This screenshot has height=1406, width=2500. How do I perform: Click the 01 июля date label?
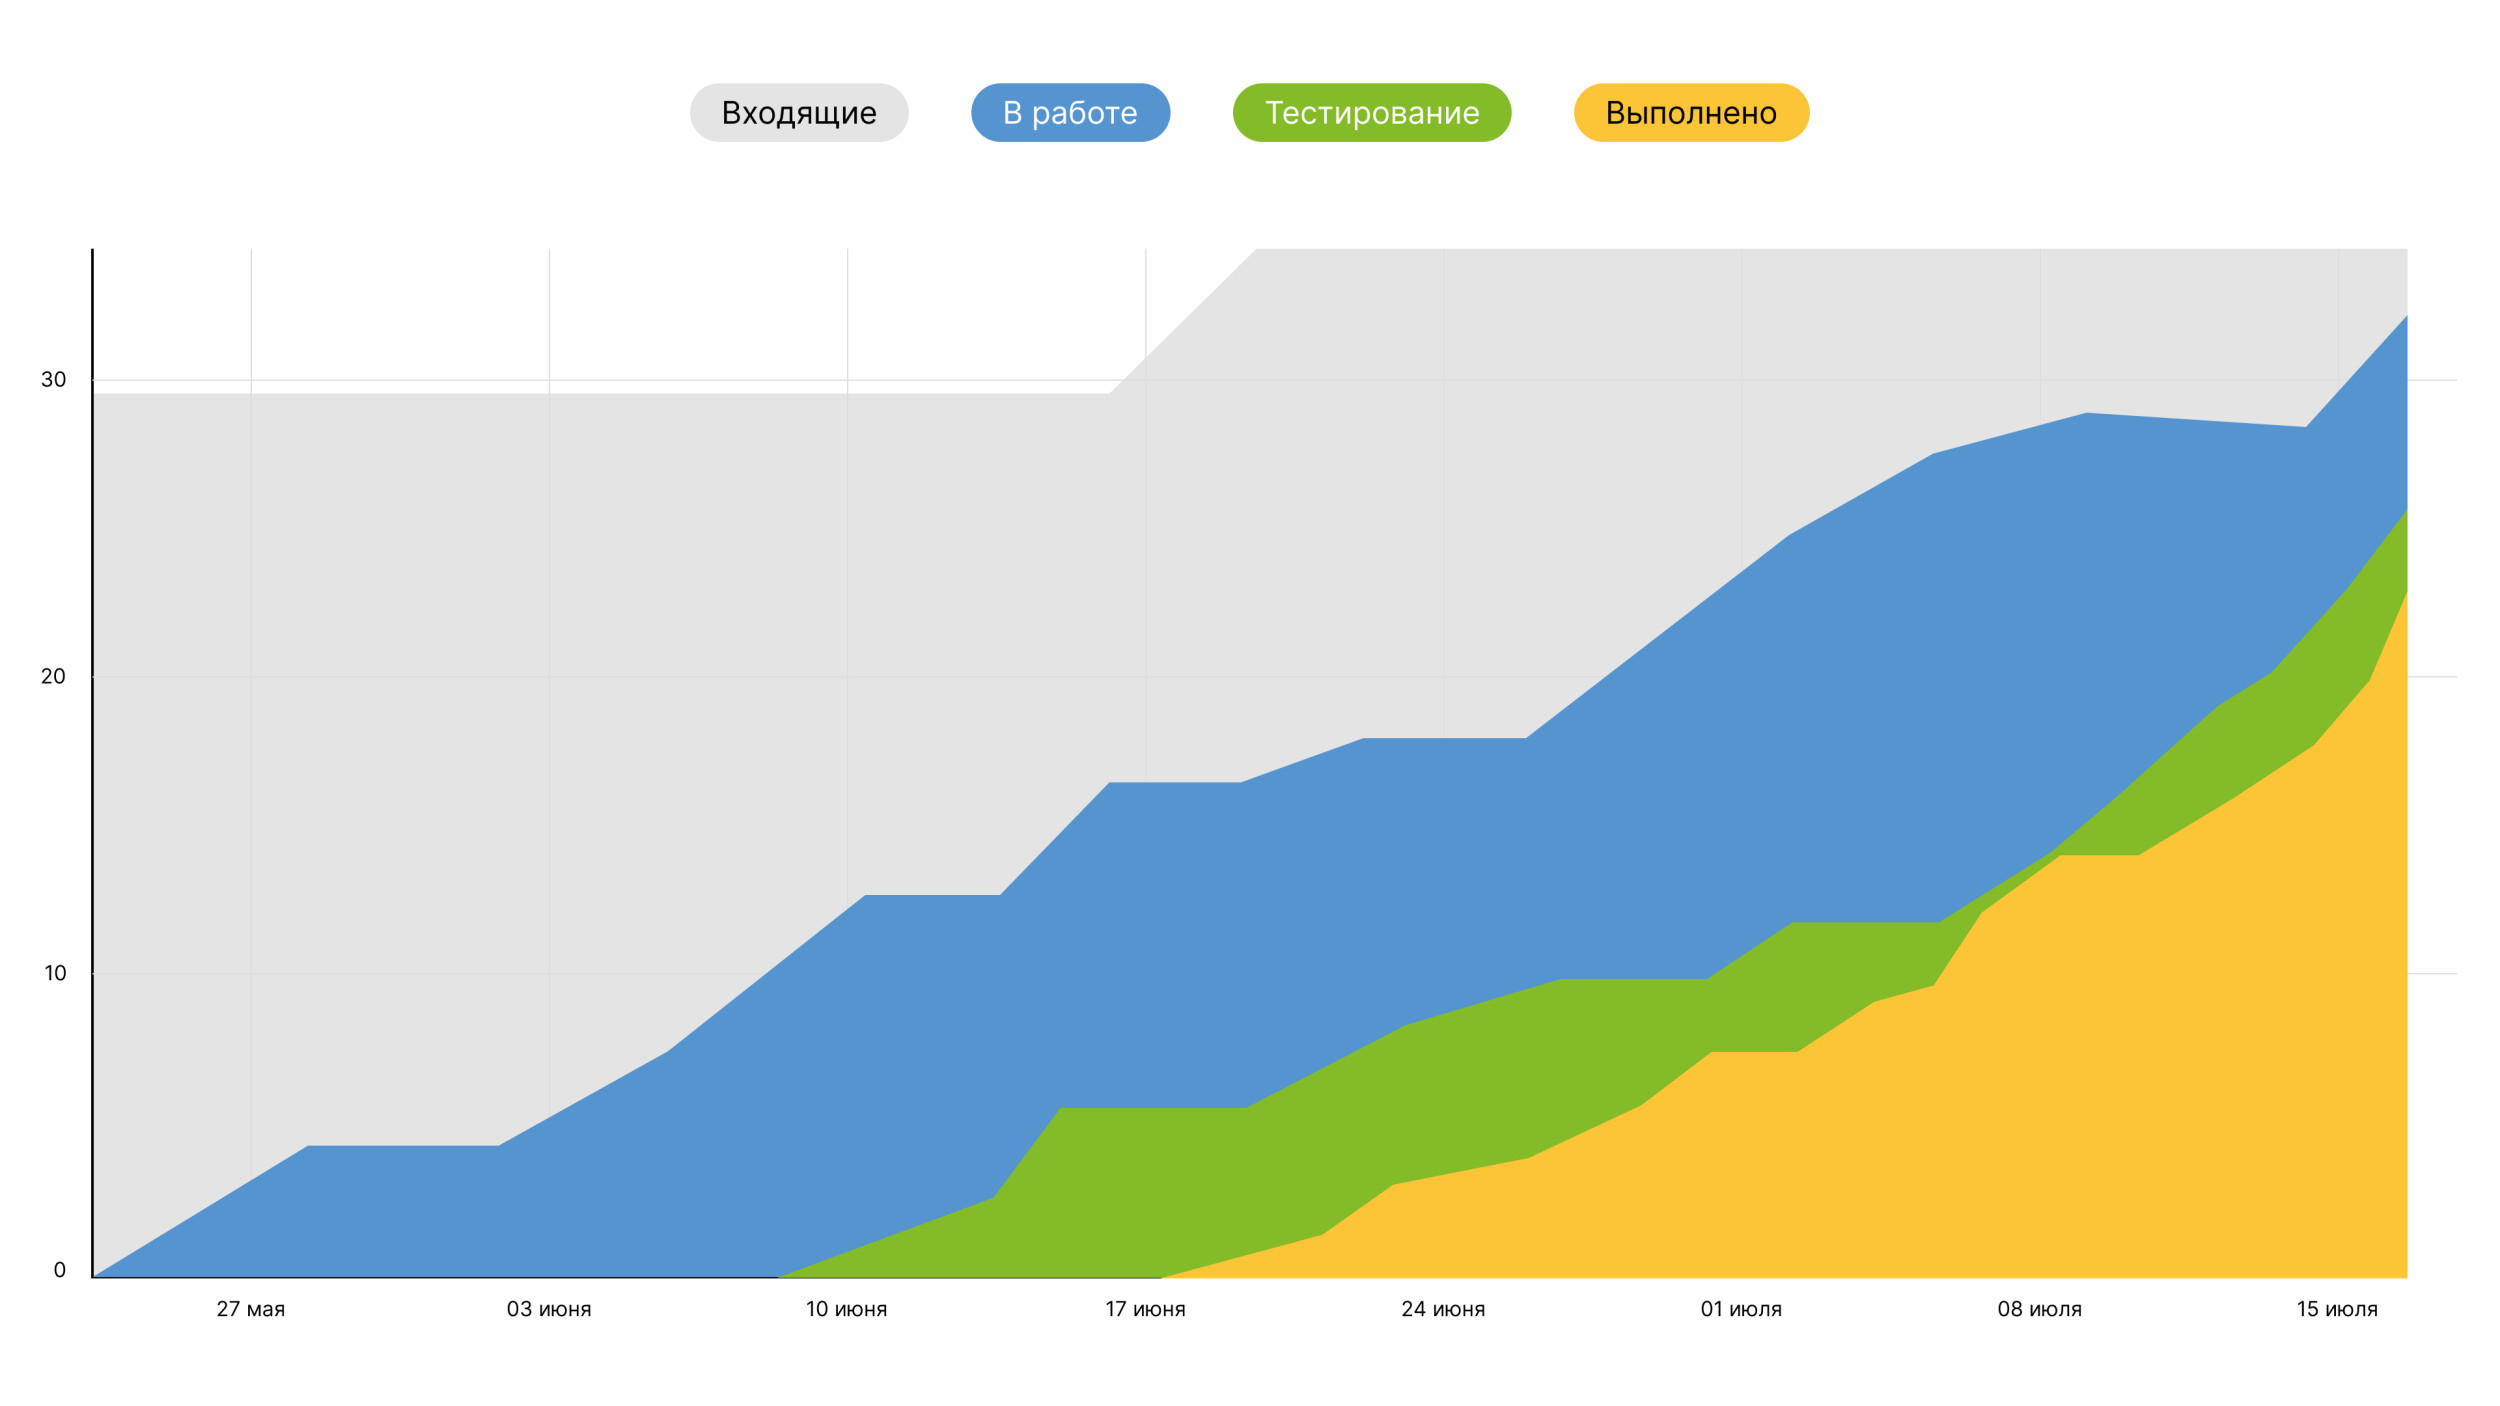tap(1740, 1309)
